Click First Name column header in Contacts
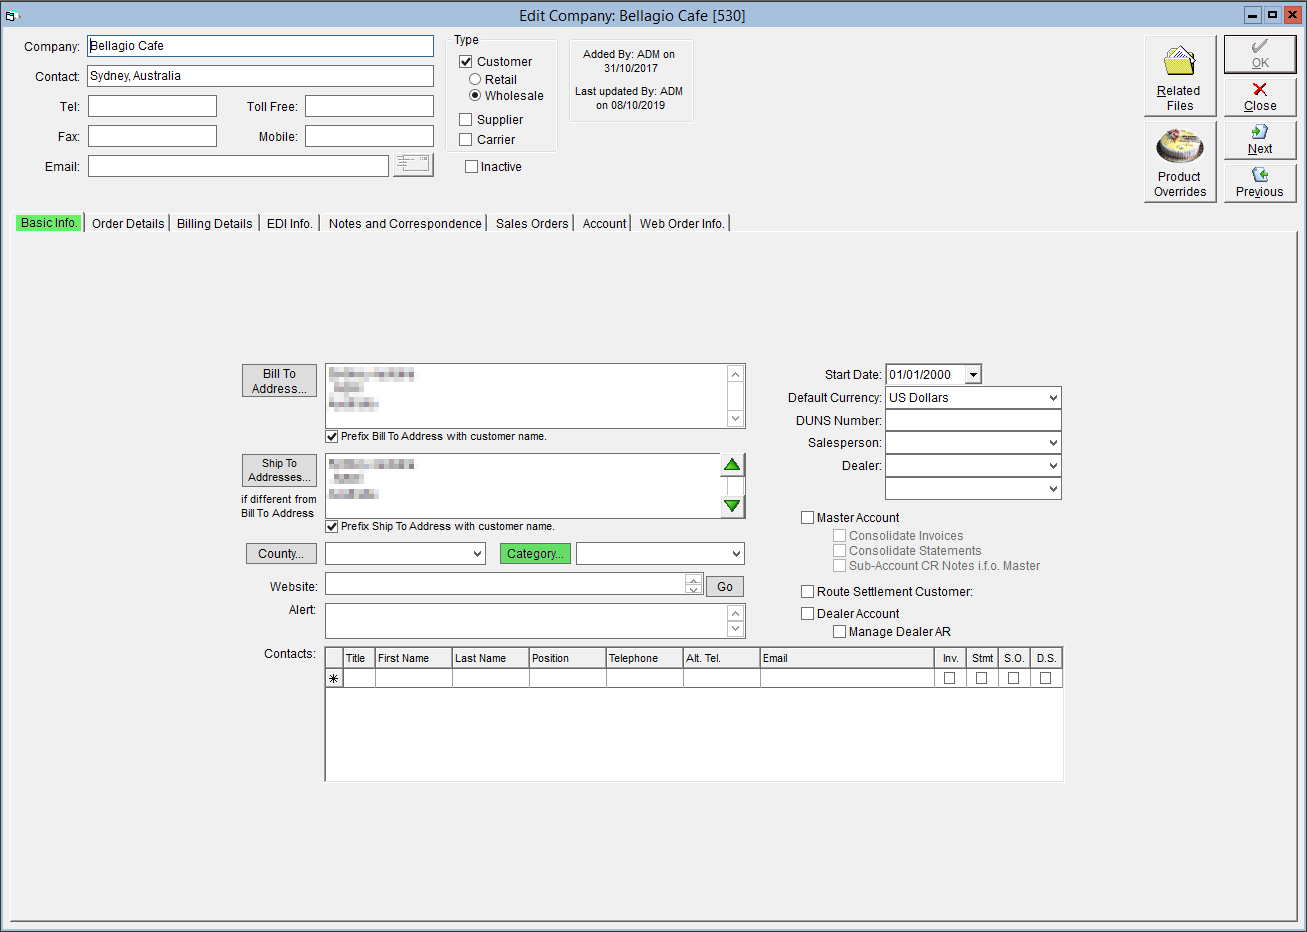This screenshot has height=932, width=1307. coord(414,658)
